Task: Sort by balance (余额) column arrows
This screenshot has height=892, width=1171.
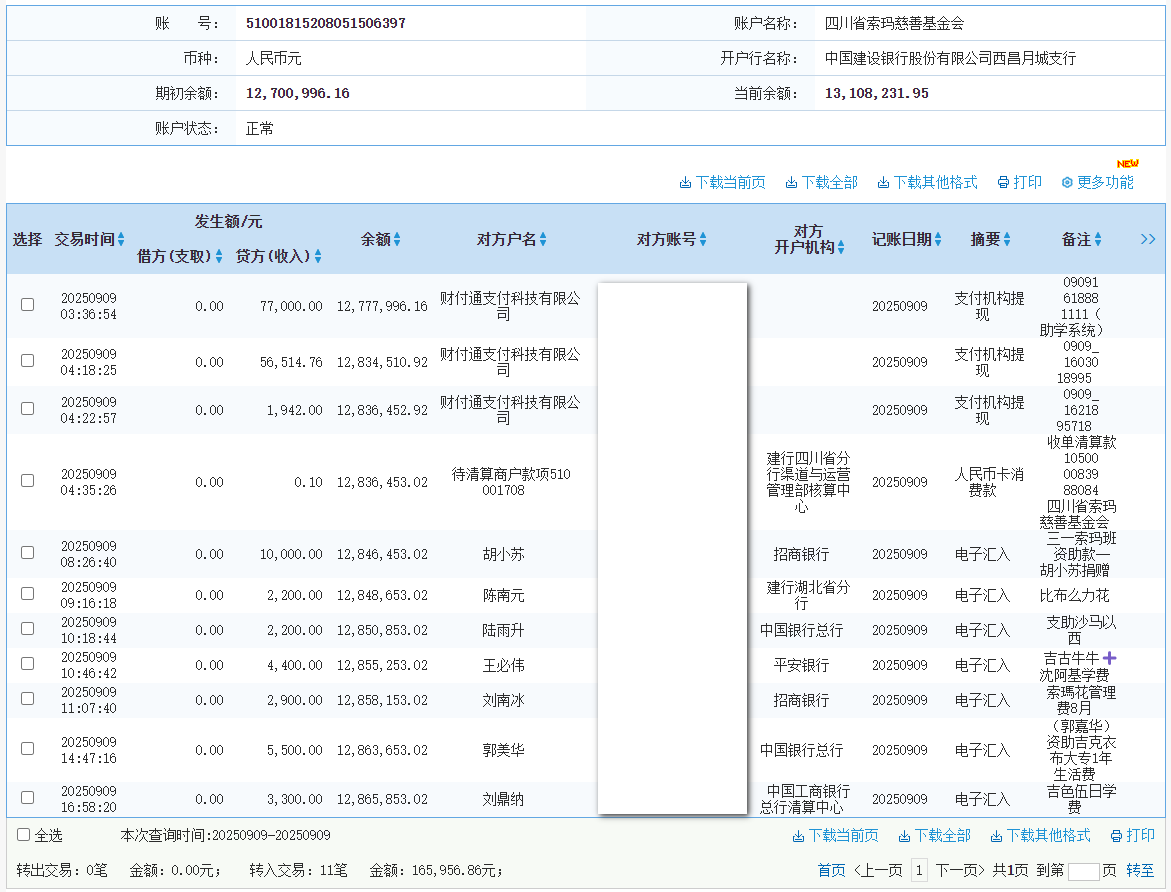Action: pos(397,240)
